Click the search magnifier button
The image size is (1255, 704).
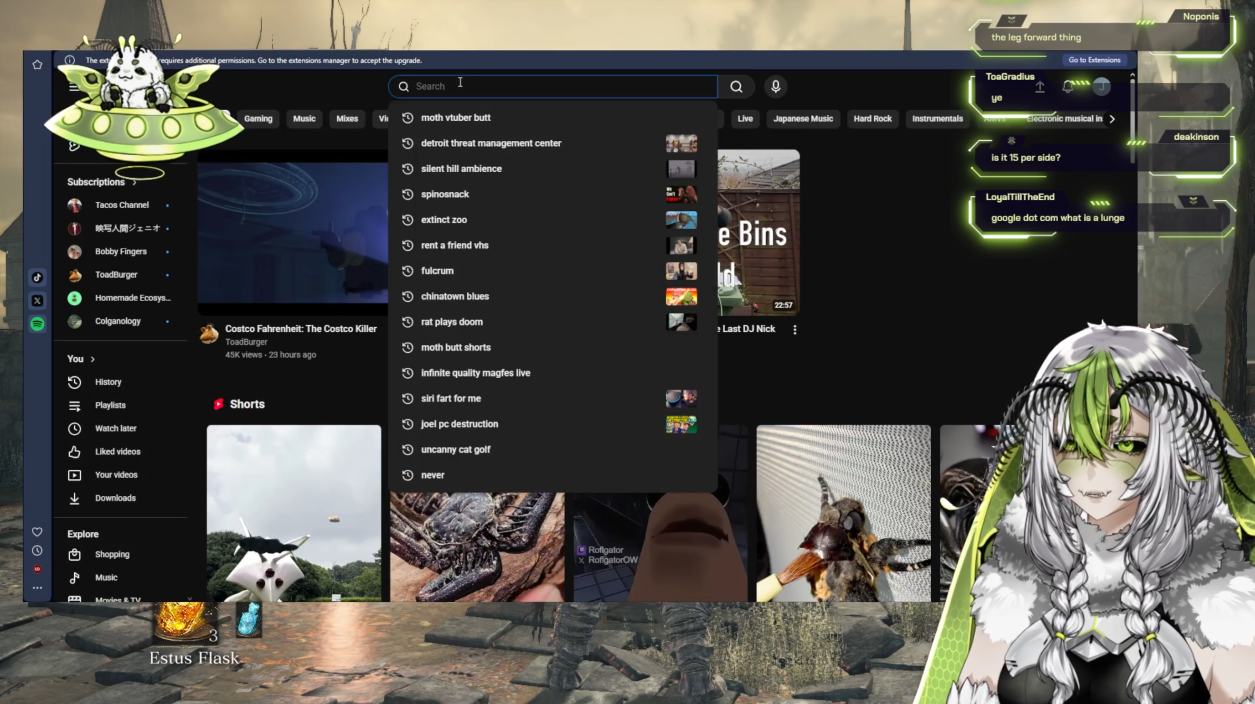point(736,87)
